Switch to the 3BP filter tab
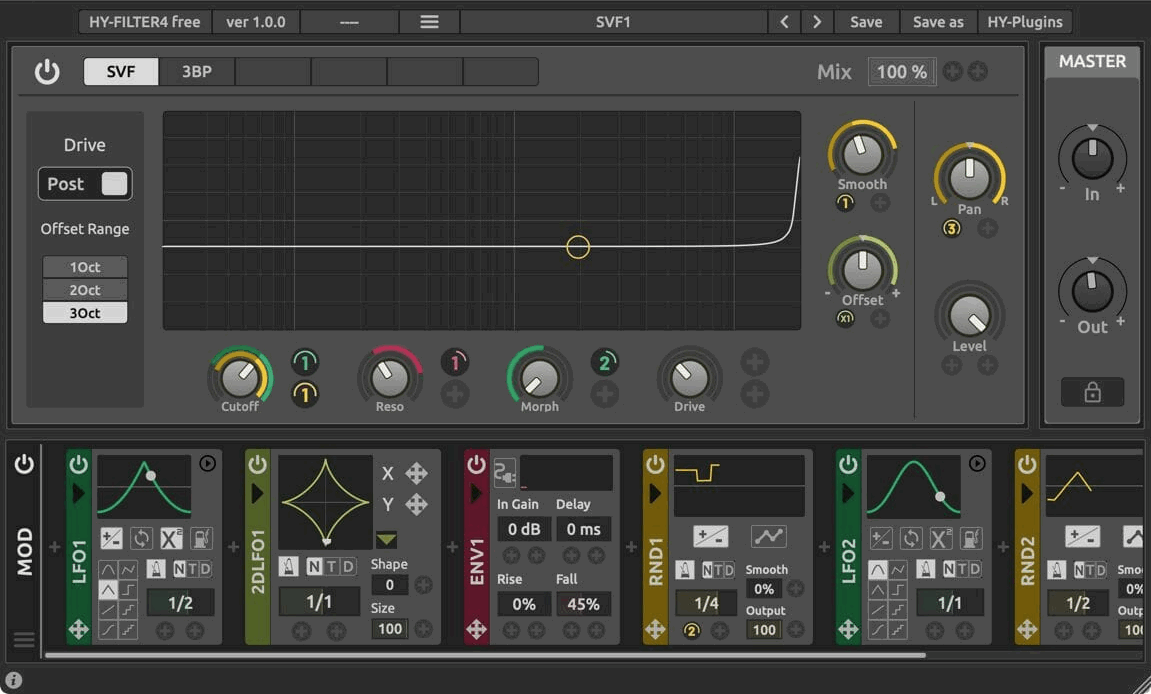The height and width of the screenshot is (694, 1151). point(196,72)
